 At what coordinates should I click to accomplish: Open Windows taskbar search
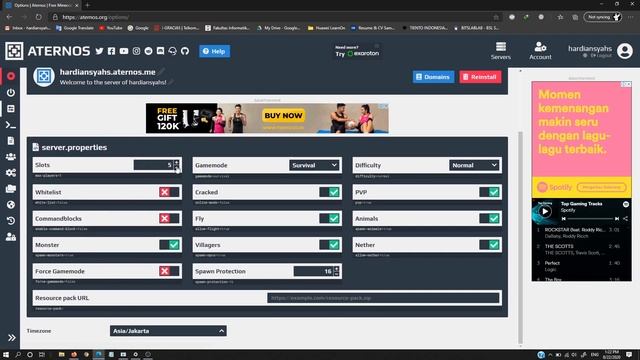(18, 355)
